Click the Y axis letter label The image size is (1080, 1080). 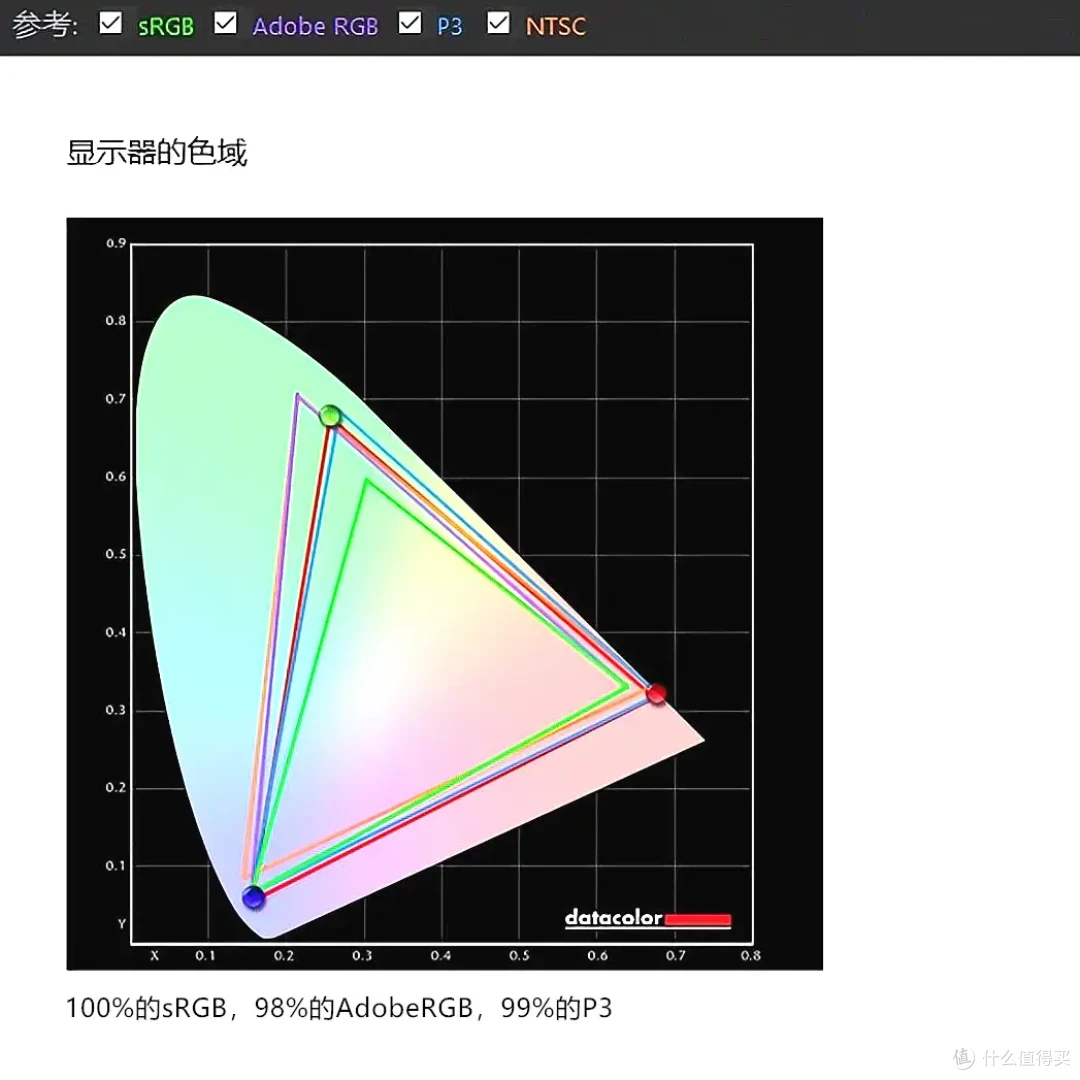(121, 924)
